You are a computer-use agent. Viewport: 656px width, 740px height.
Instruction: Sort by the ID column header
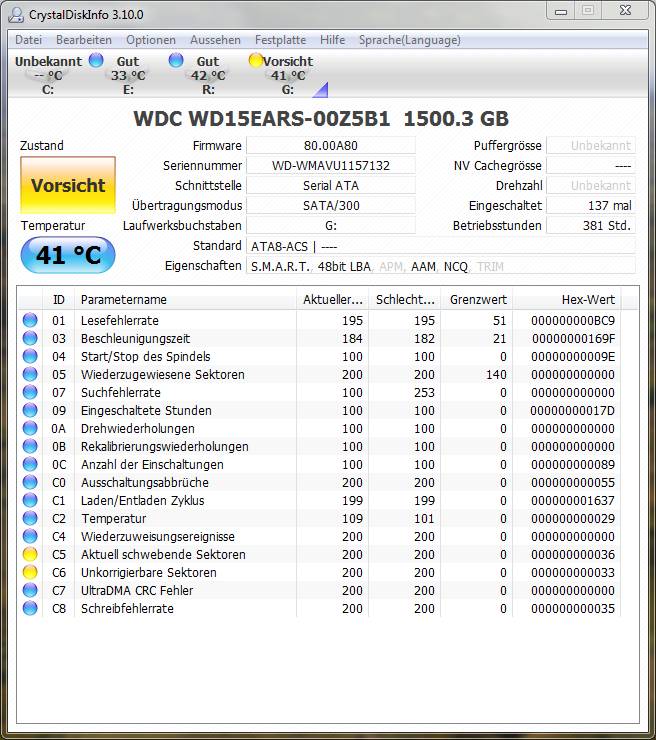[59, 300]
